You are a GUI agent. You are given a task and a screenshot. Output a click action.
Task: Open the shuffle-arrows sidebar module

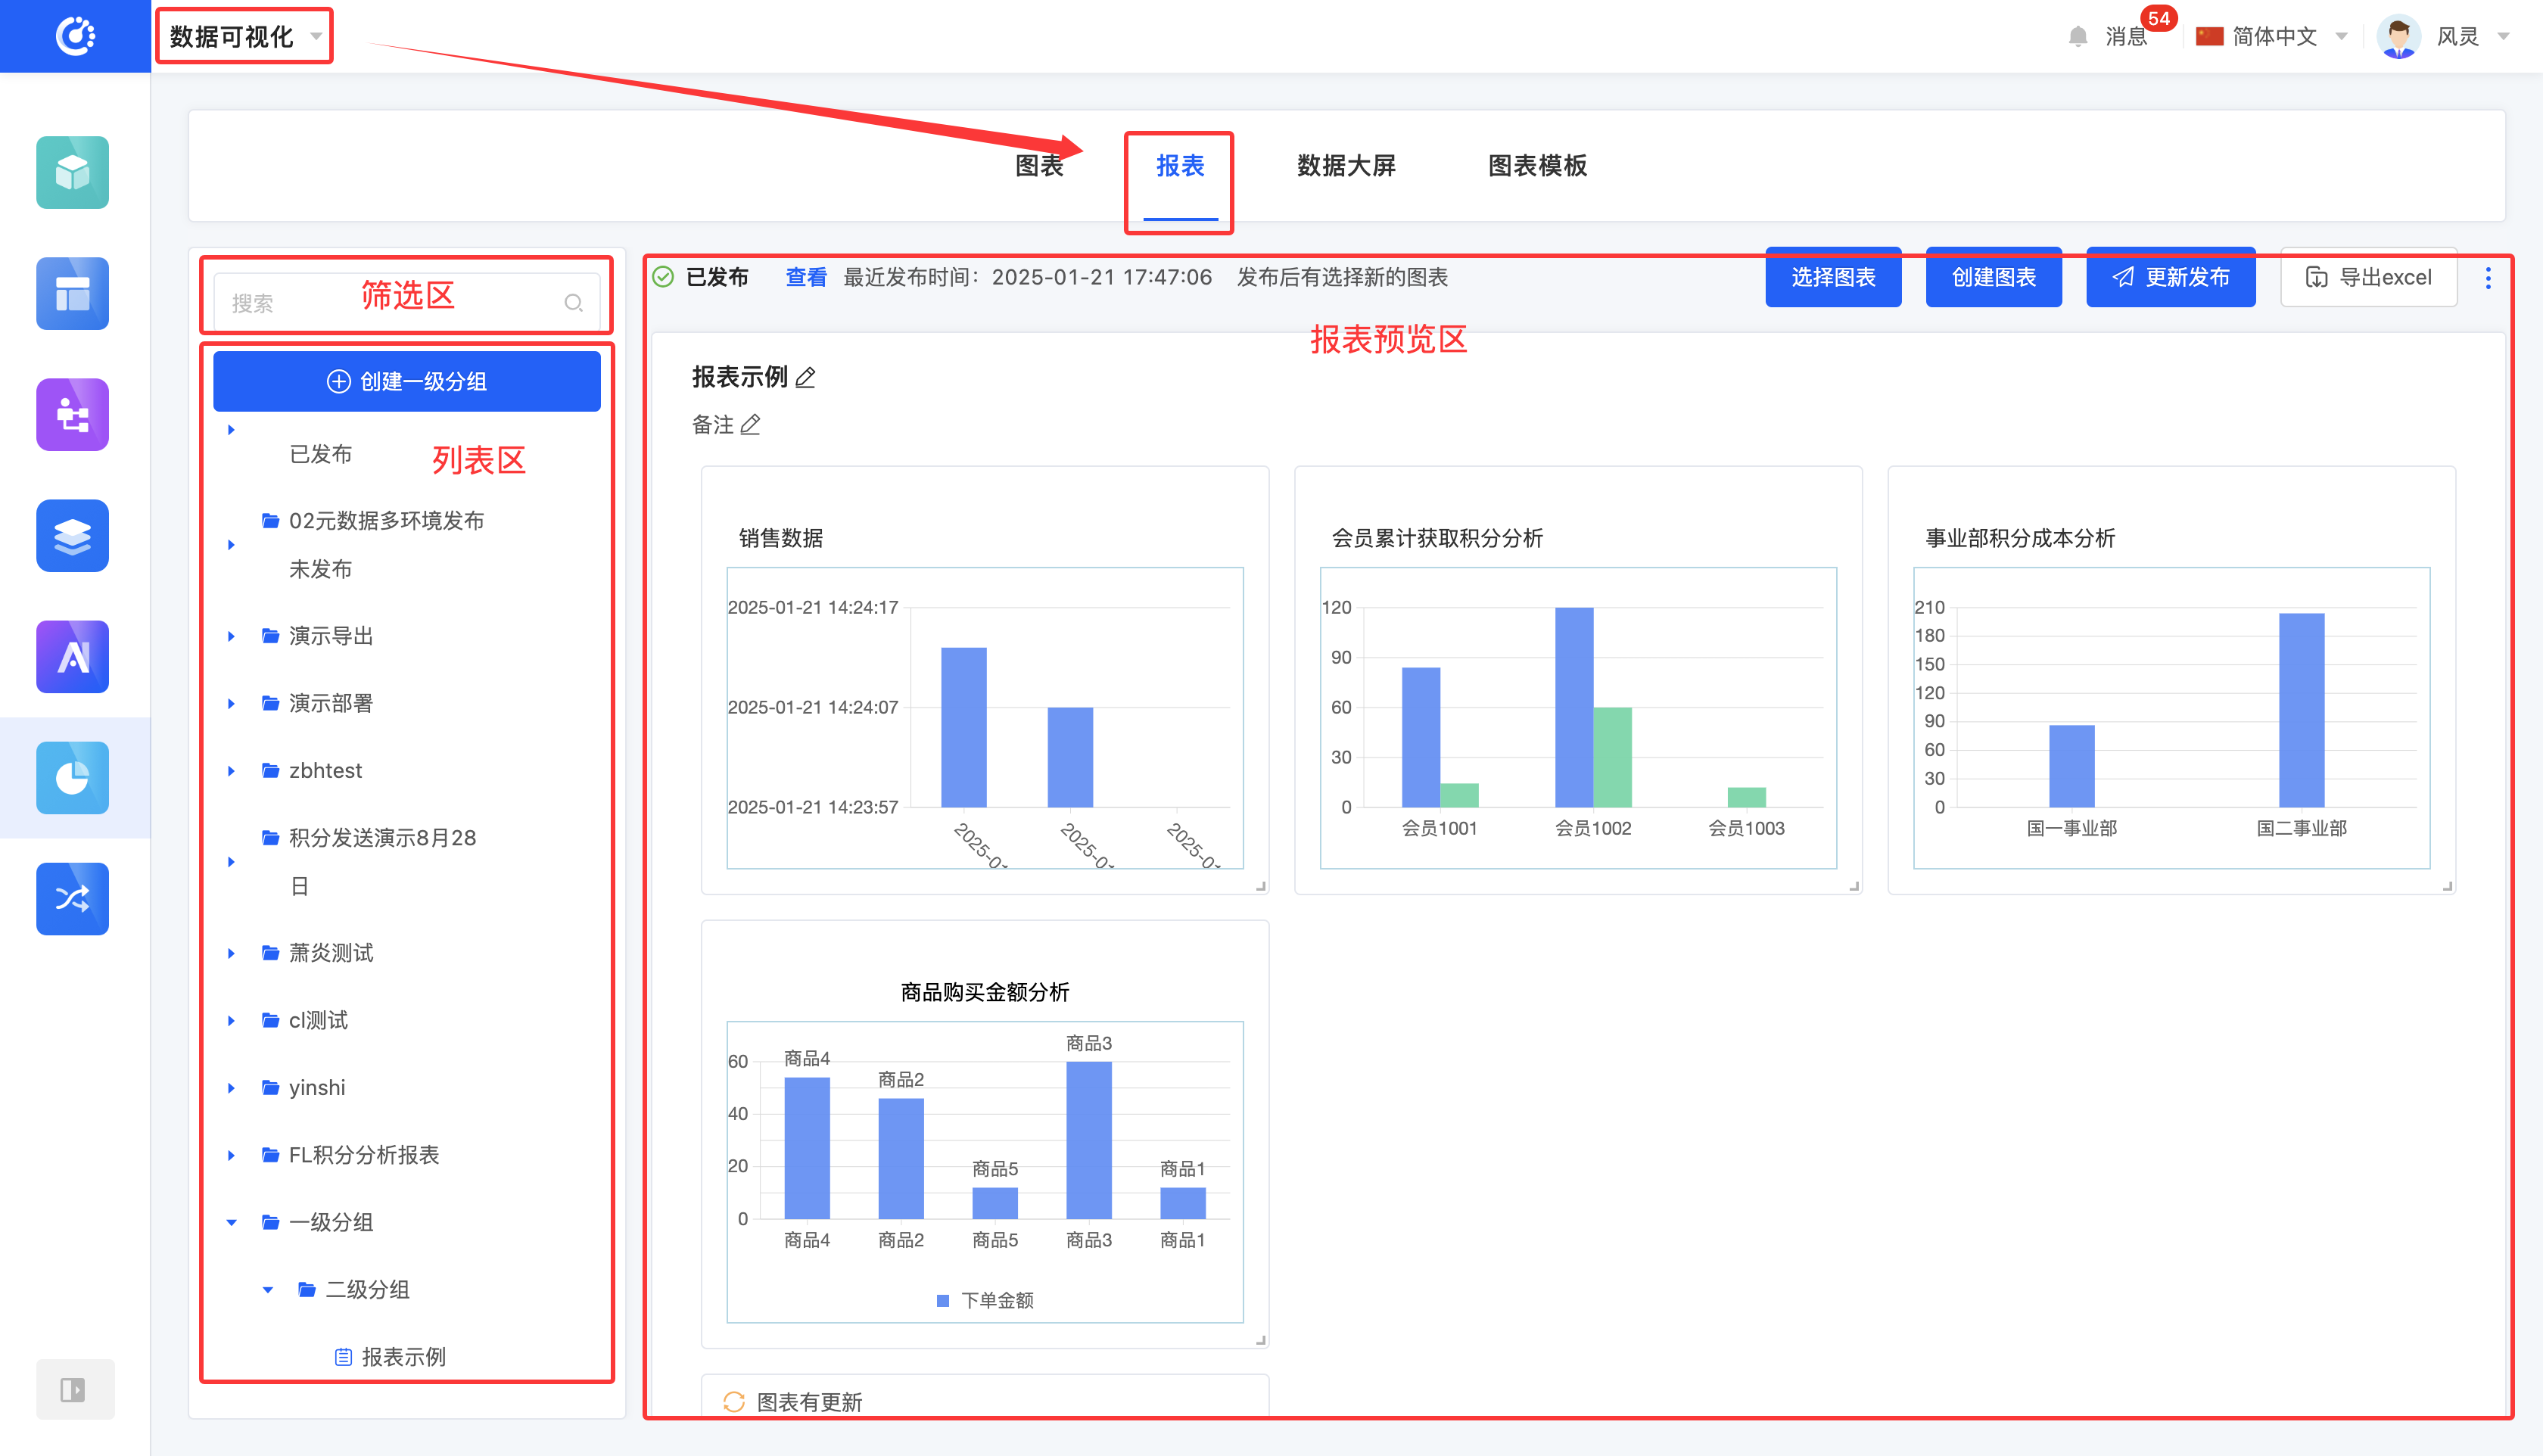(72, 898)
